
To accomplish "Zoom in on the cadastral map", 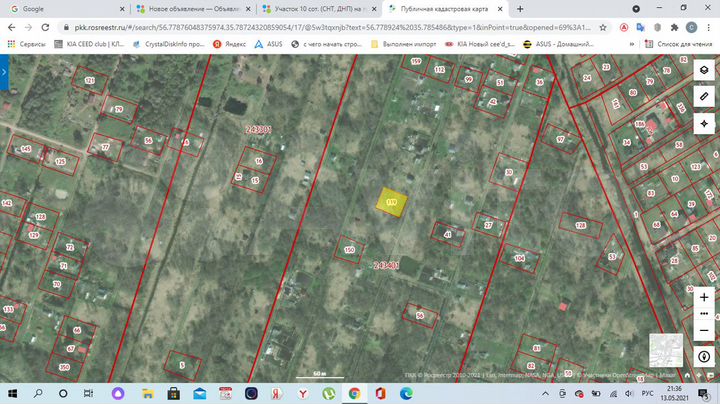I will 704,298.
